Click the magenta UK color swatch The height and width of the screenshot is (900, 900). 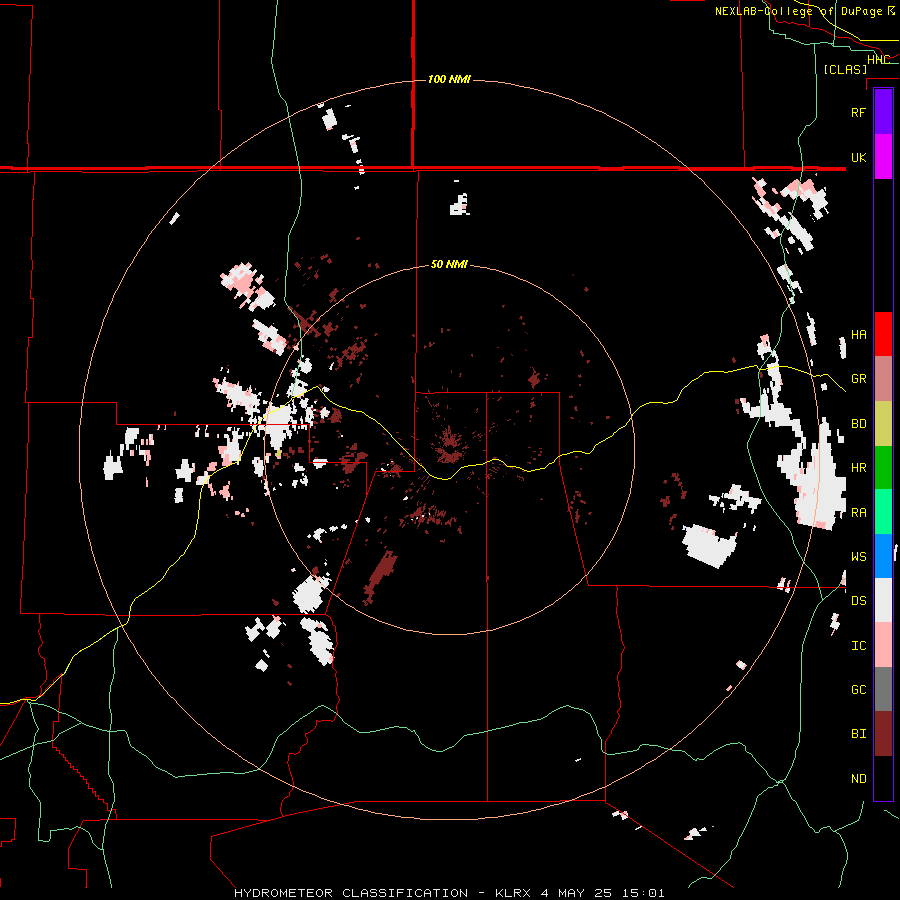point(883,157)
